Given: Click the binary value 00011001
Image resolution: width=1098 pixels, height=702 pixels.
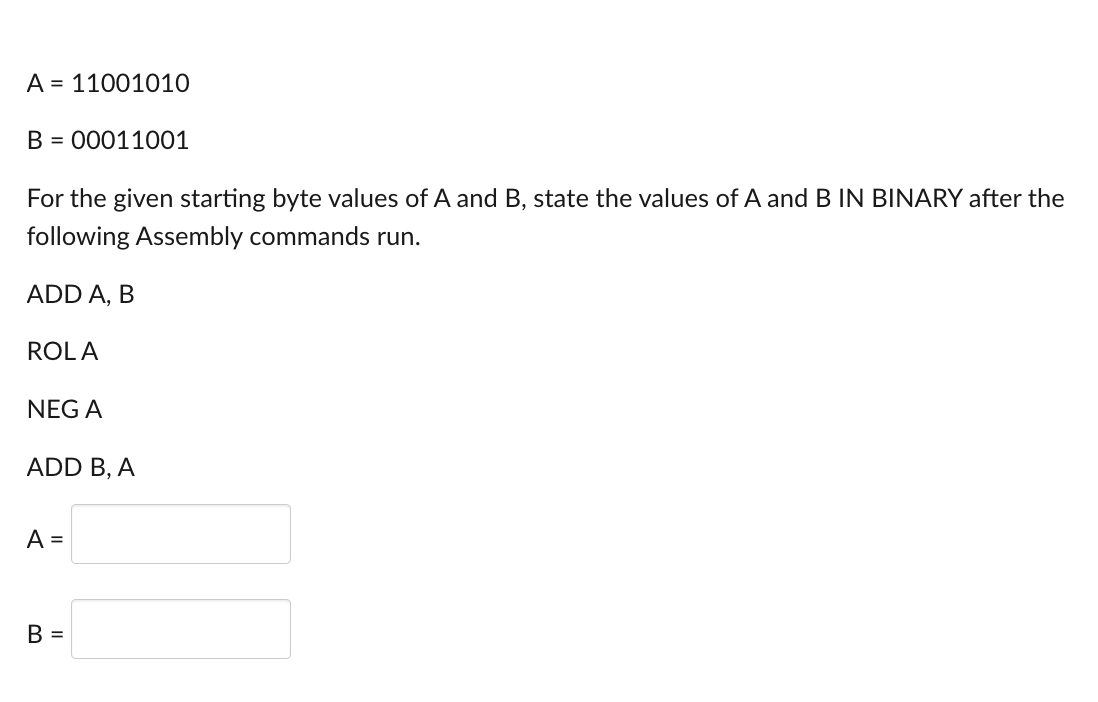Looking at the screenshot, I should point(130,140).
